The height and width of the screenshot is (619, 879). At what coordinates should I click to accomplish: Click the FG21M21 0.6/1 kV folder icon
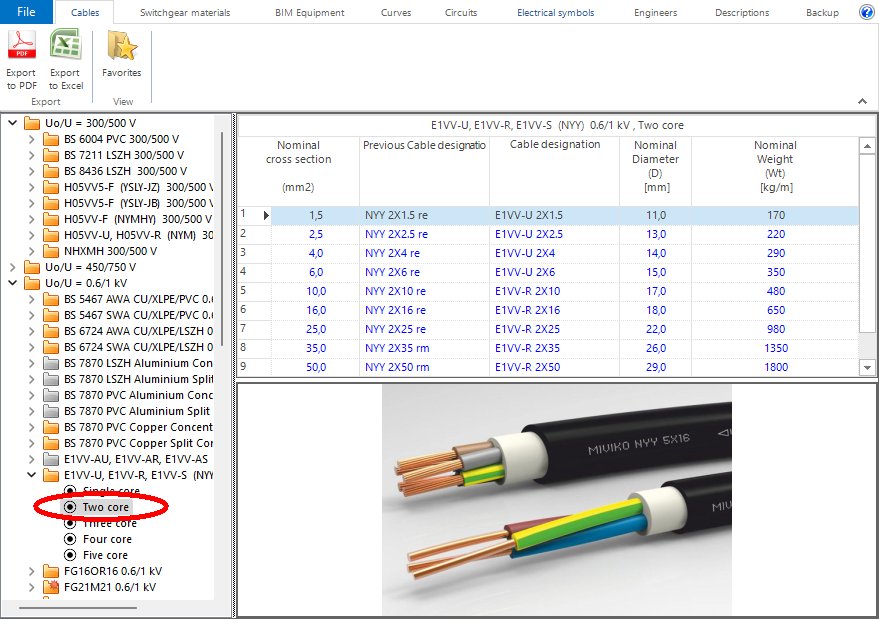click(51, 587)
